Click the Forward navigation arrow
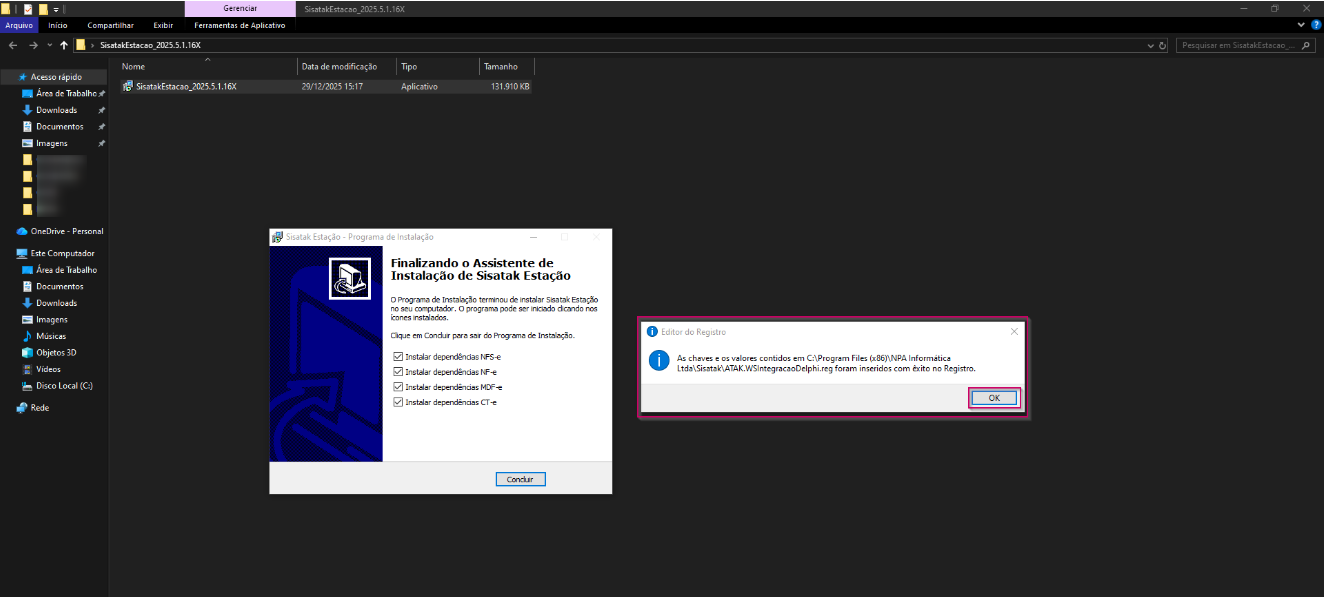Screen dimensions: 1325x597 pyautogui.click(x=33, y=45)
